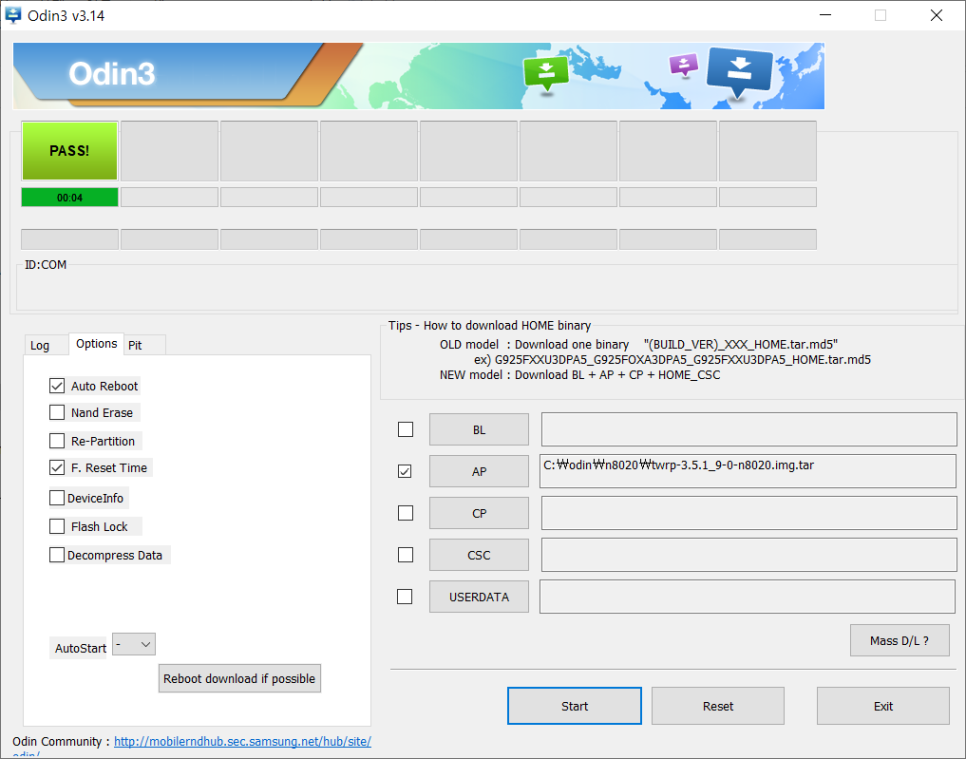The width and height of the screenshot is (966, 759).
Task: Tick the checkbox next to BL
Action: 405,429
